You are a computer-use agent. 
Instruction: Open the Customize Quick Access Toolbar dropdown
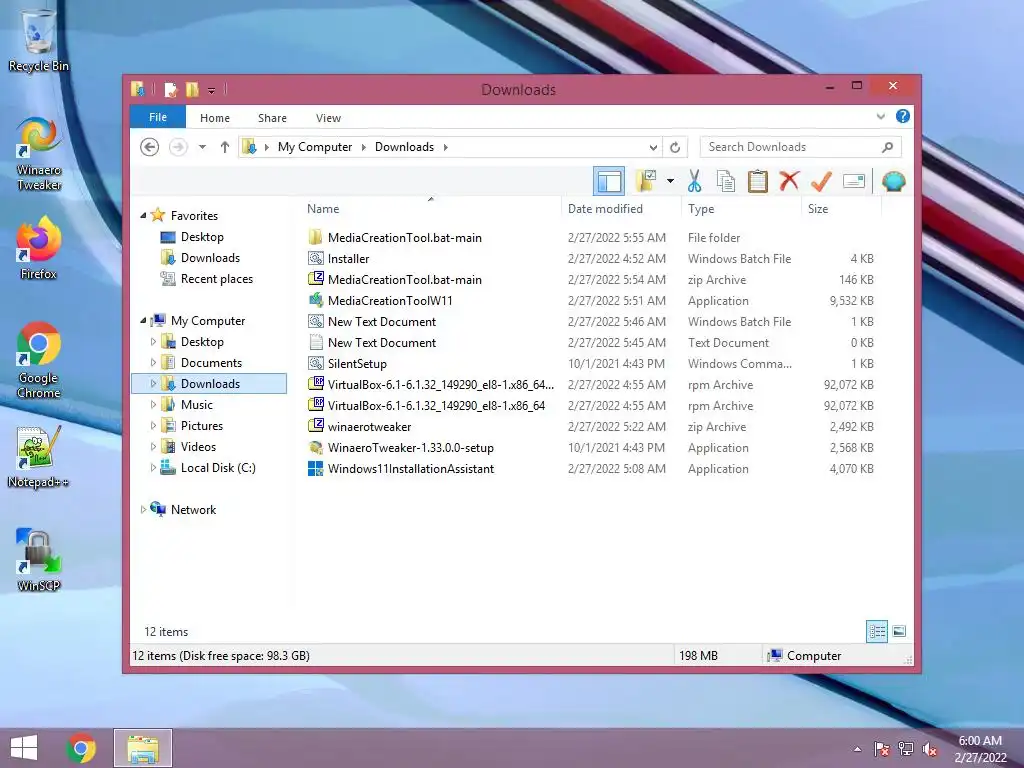point(212,90)
